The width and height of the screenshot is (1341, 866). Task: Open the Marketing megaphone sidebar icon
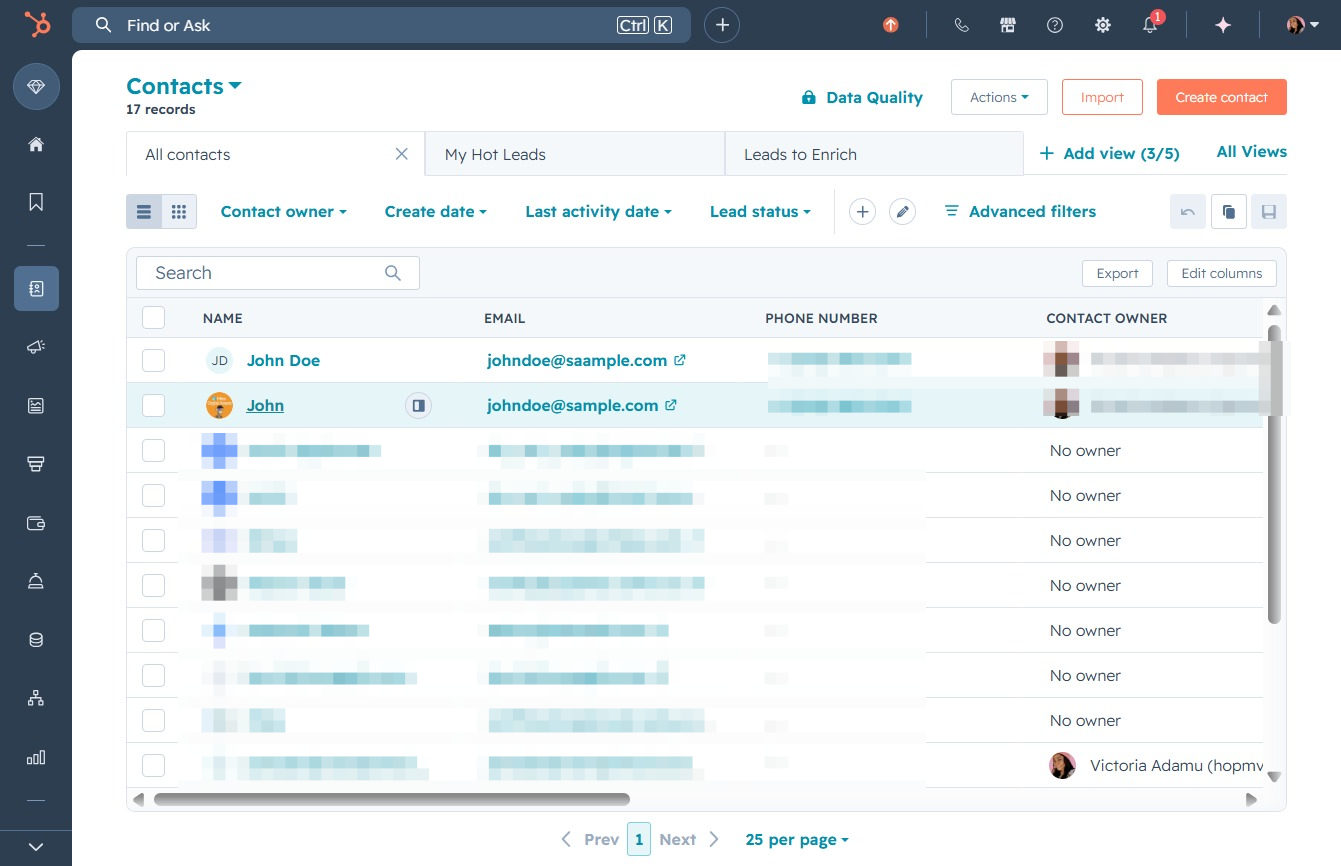click(x=36, y=347)
